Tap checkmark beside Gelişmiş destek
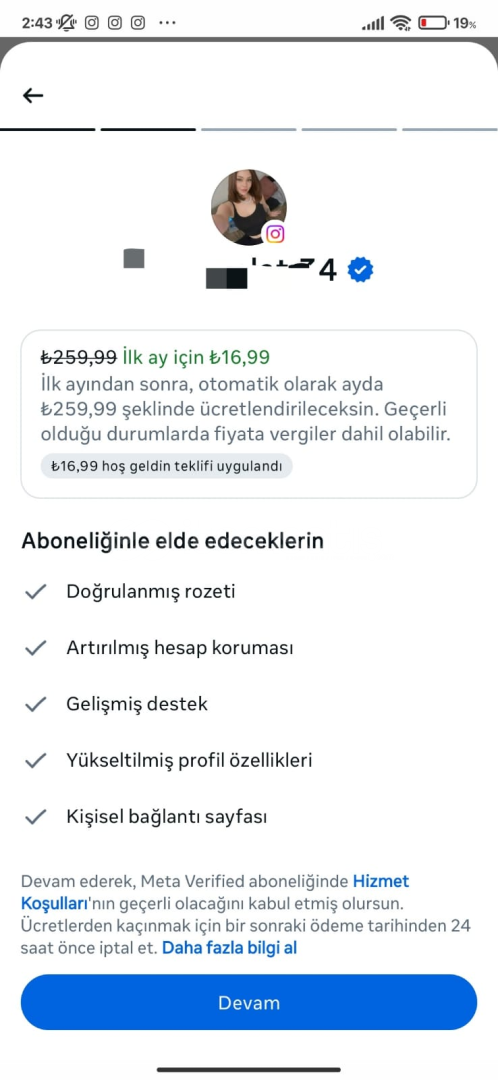The image size is (498, 1080). click(35, 704)
